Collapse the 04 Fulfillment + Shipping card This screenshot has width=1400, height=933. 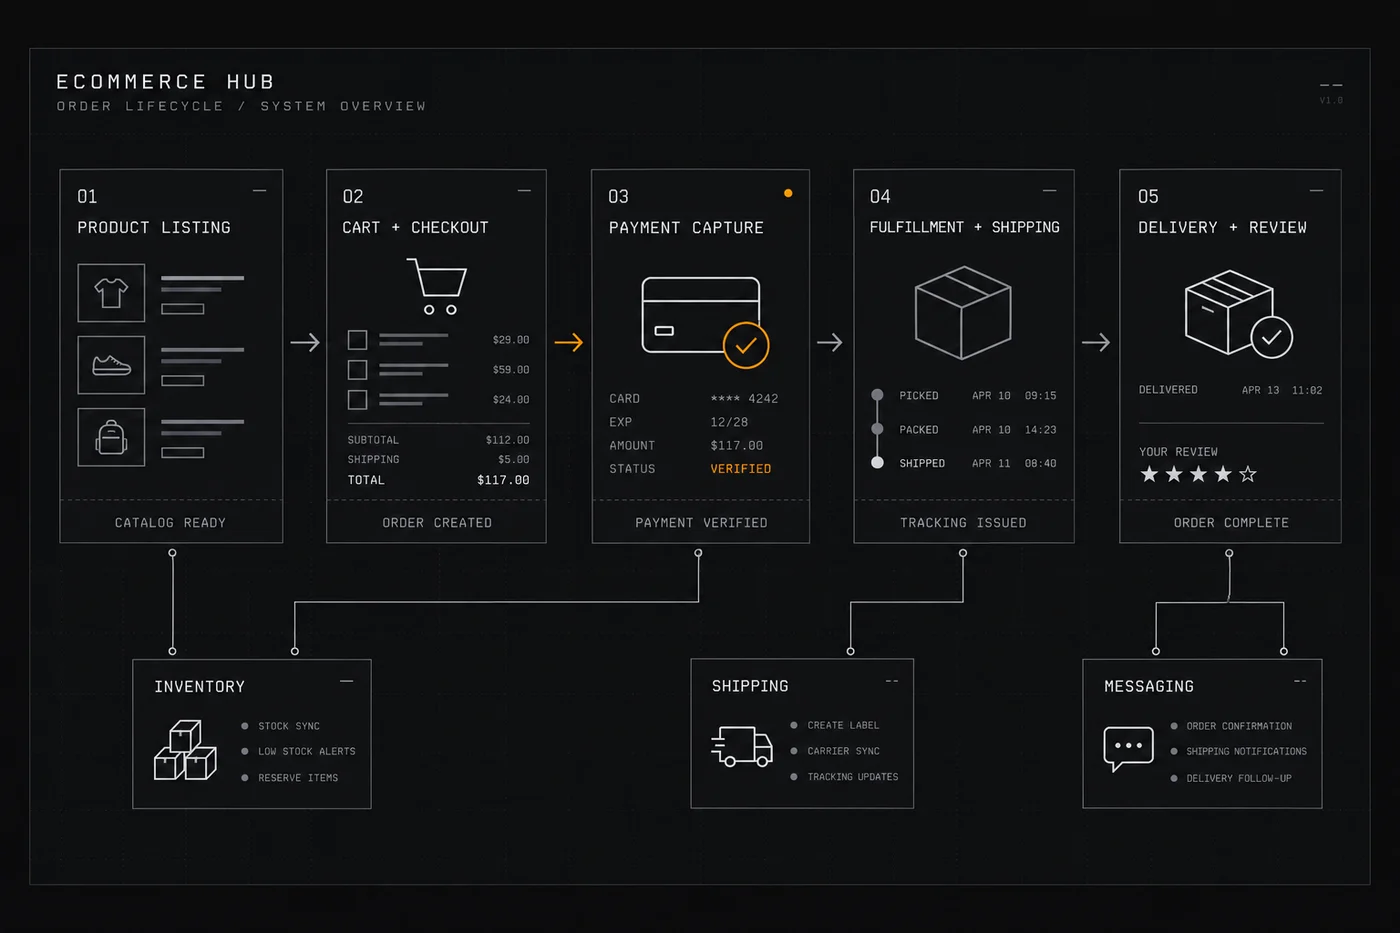(x=1049, y=190)
